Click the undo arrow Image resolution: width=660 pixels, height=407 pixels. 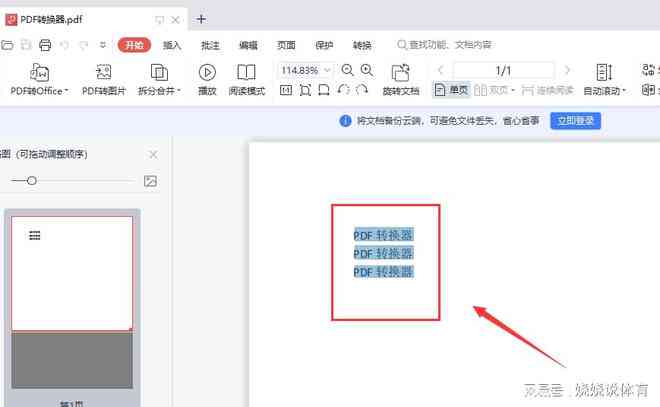(64, 45)
